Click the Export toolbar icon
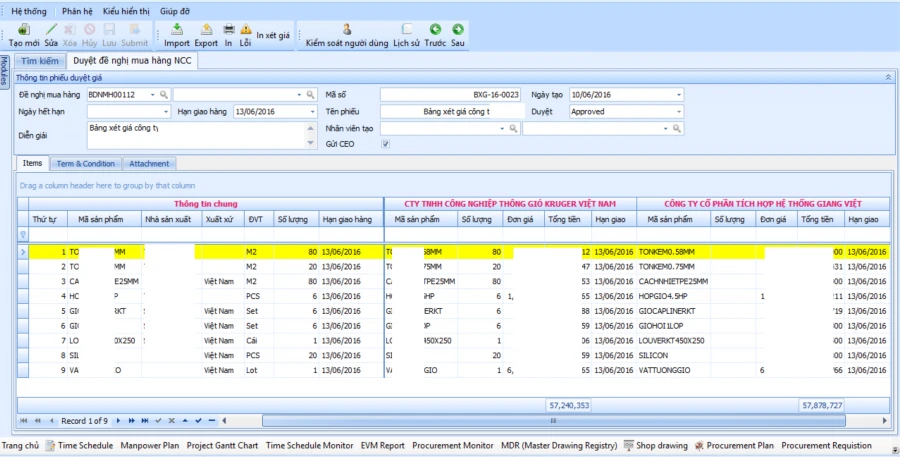The height and width of the screenshot is (457, 900). [x=206, y=29]
